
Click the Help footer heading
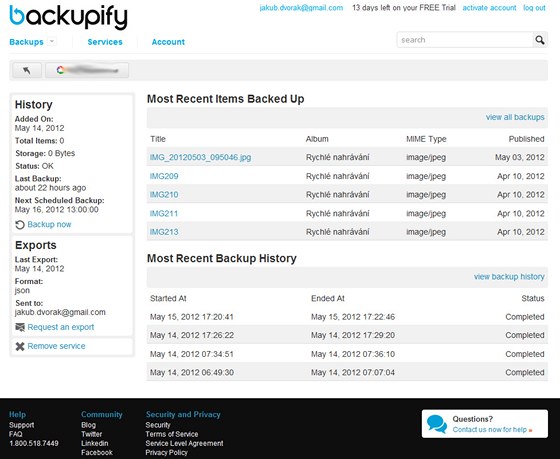[x=17, y=414]
